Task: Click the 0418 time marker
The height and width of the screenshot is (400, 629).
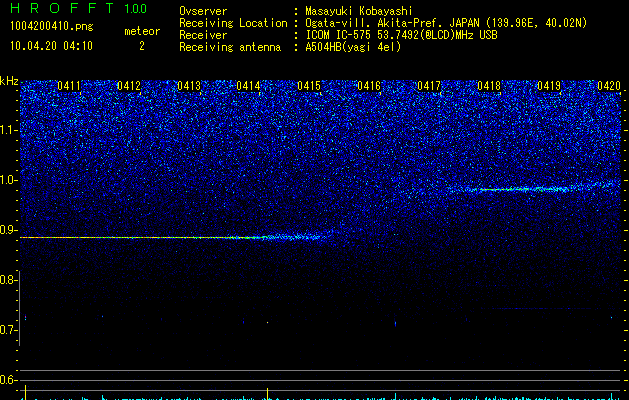Action: point(489,86)
